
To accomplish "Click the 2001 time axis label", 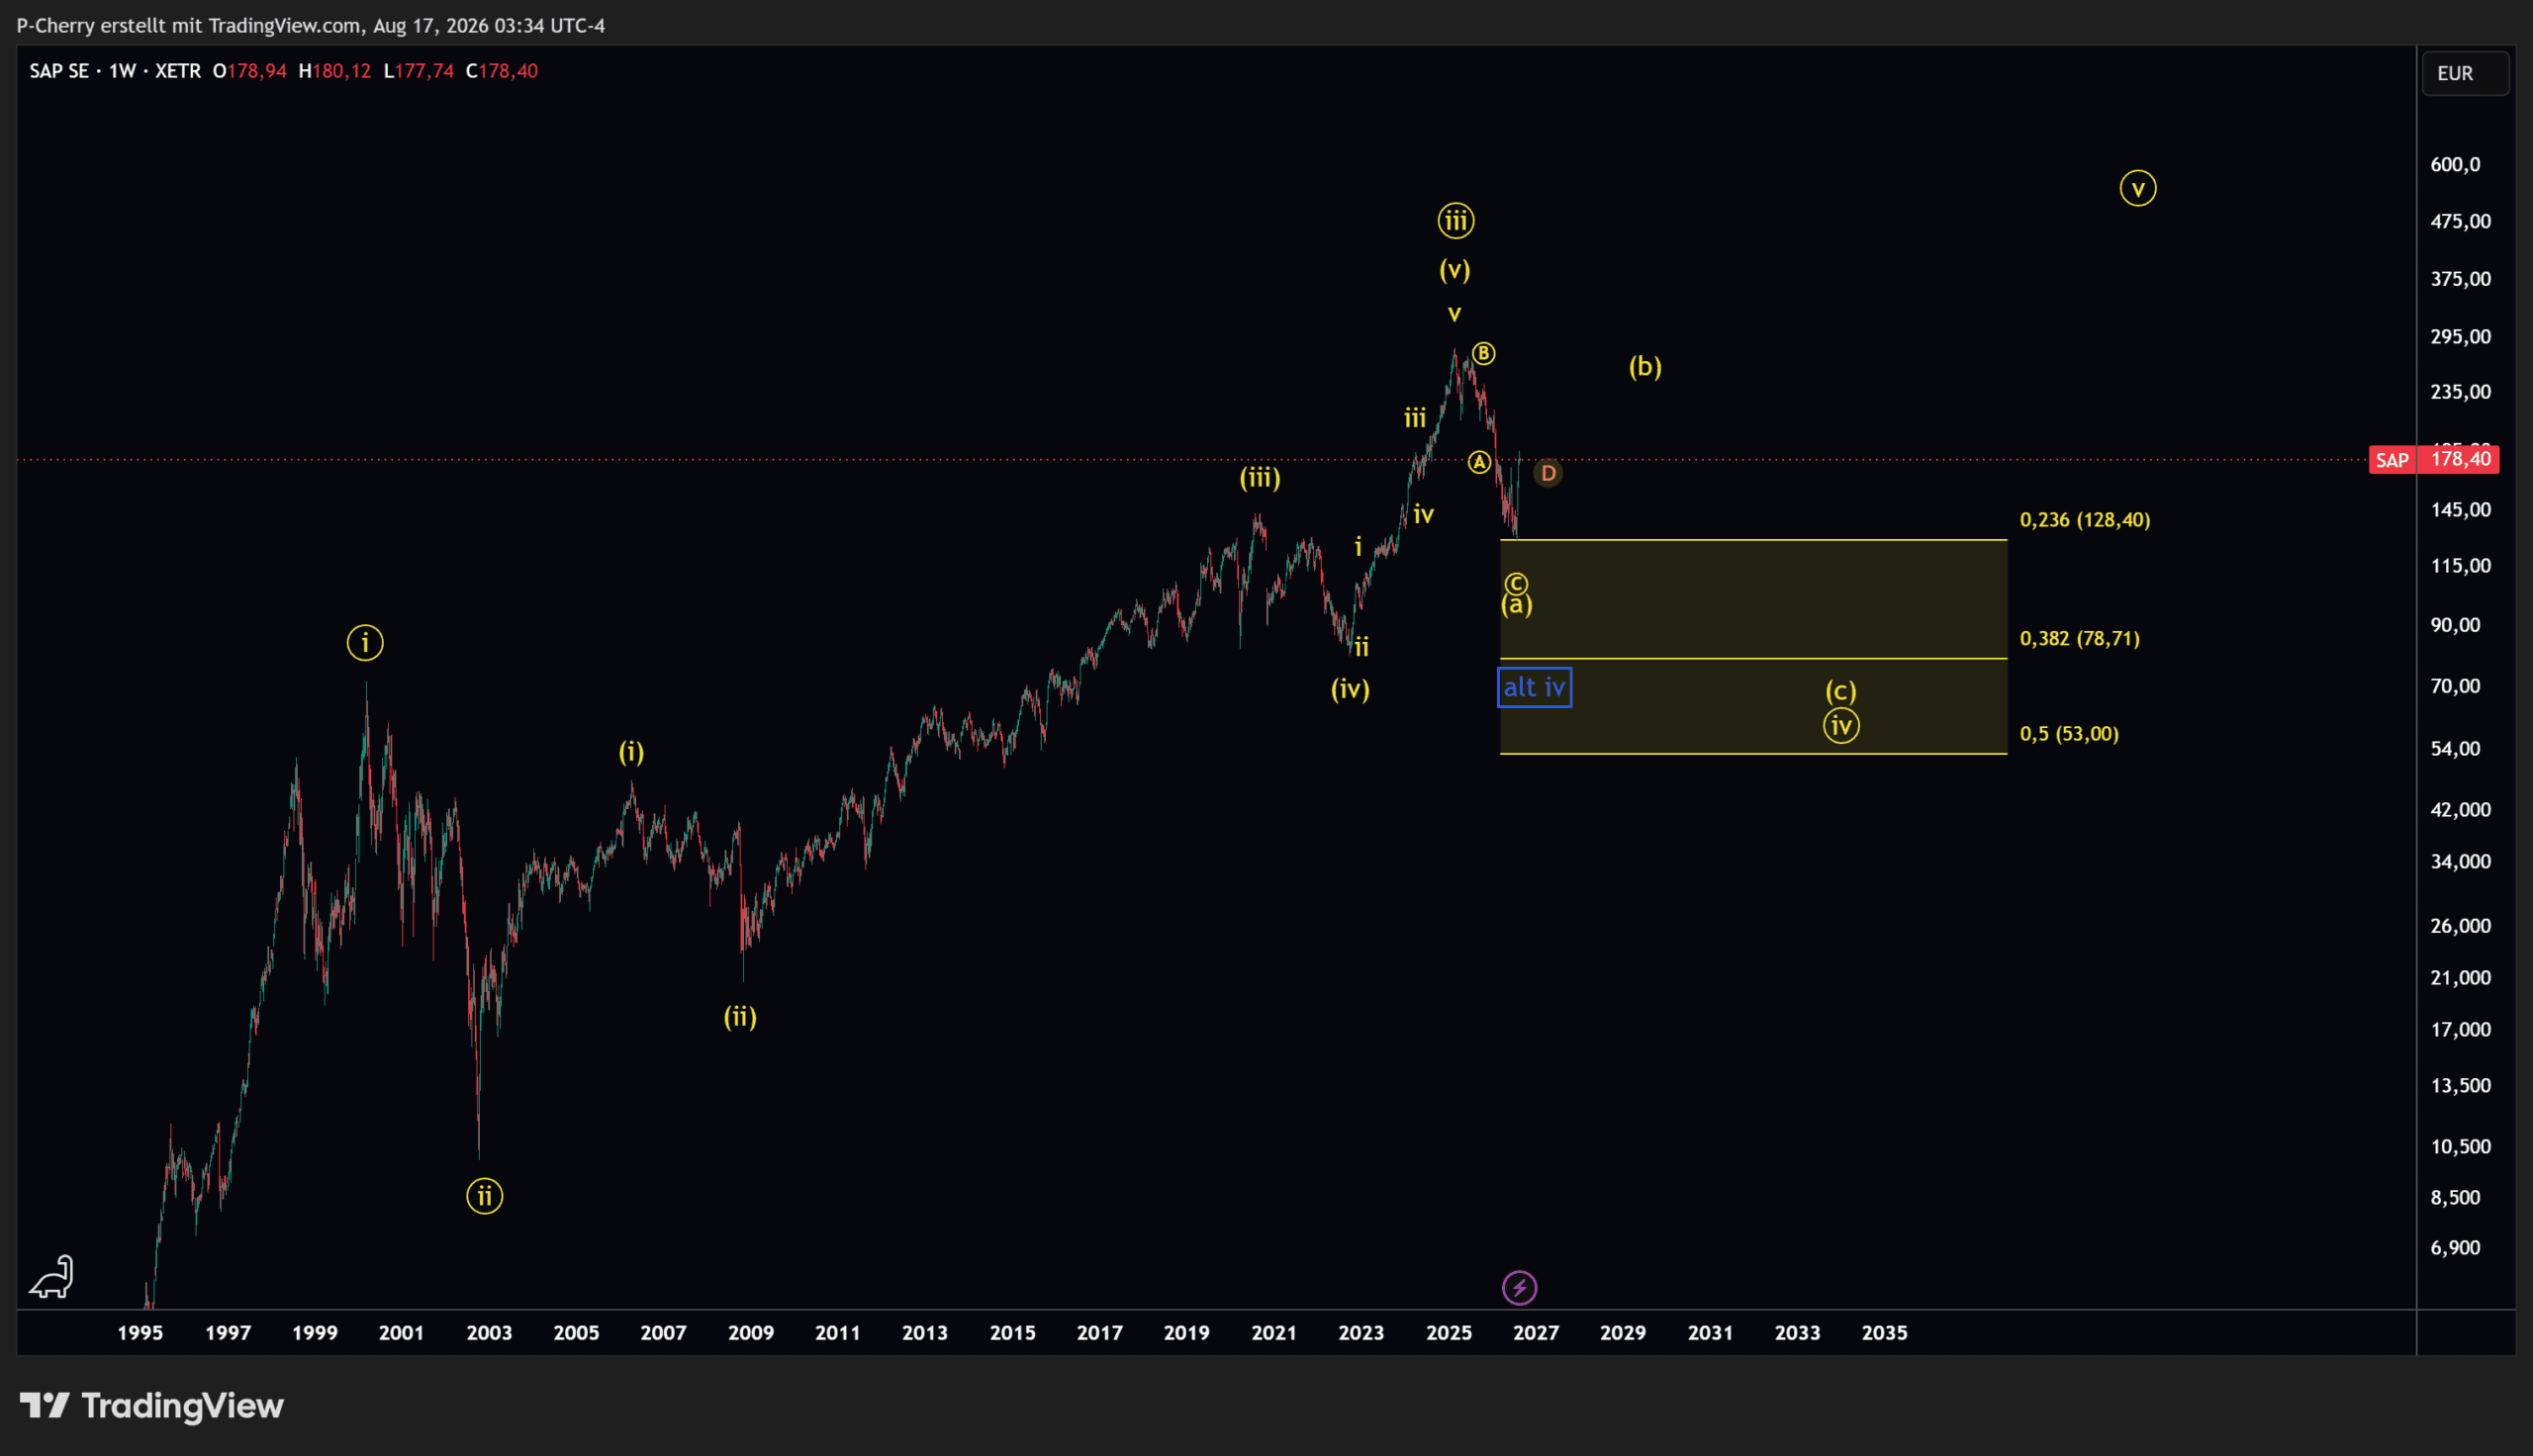I will click(401, 1333).
